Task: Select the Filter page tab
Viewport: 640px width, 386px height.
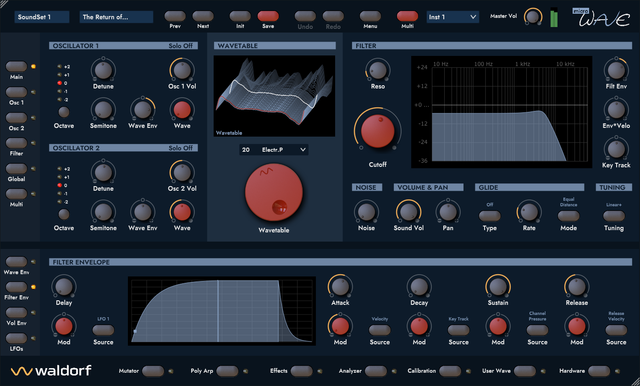Action: click(x=16, y=143)
